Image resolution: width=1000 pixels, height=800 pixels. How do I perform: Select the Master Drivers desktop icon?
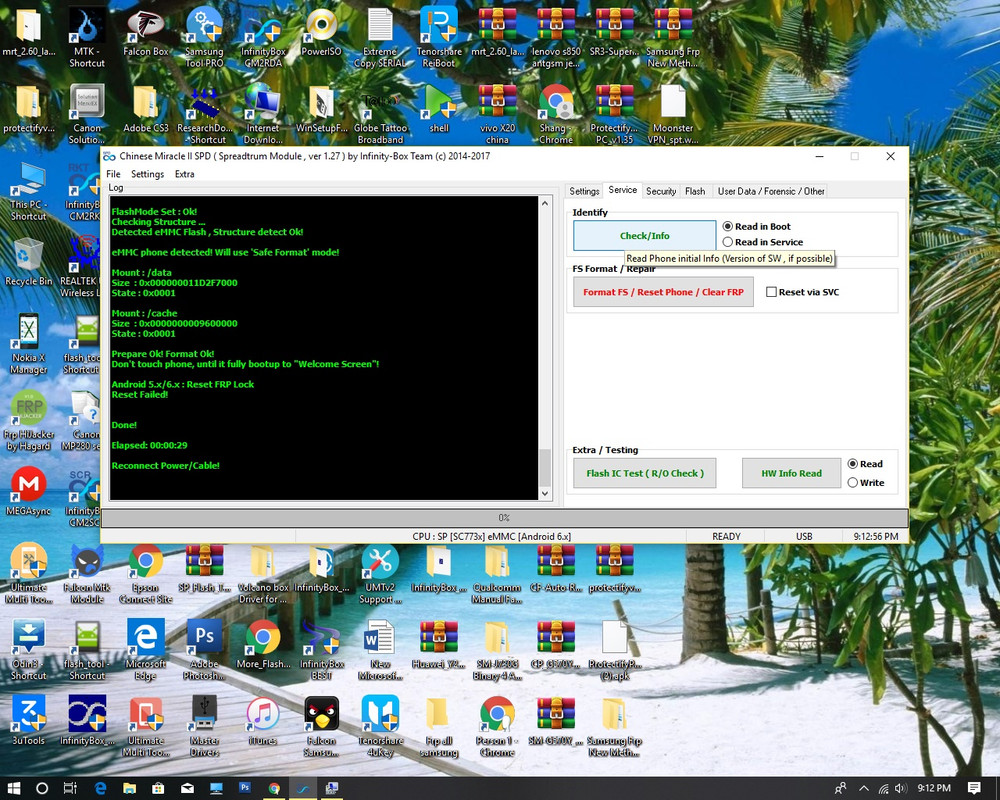coord(204,726)
